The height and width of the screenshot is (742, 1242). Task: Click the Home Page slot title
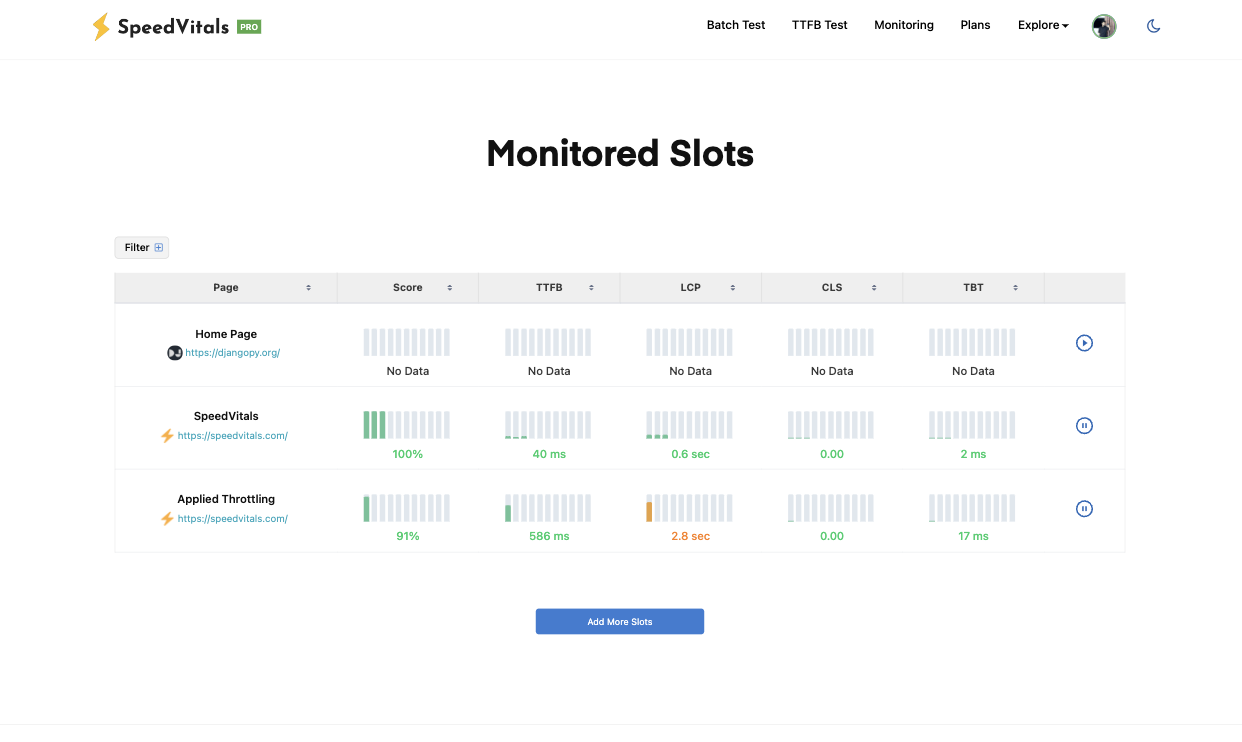tap(226, 334)
